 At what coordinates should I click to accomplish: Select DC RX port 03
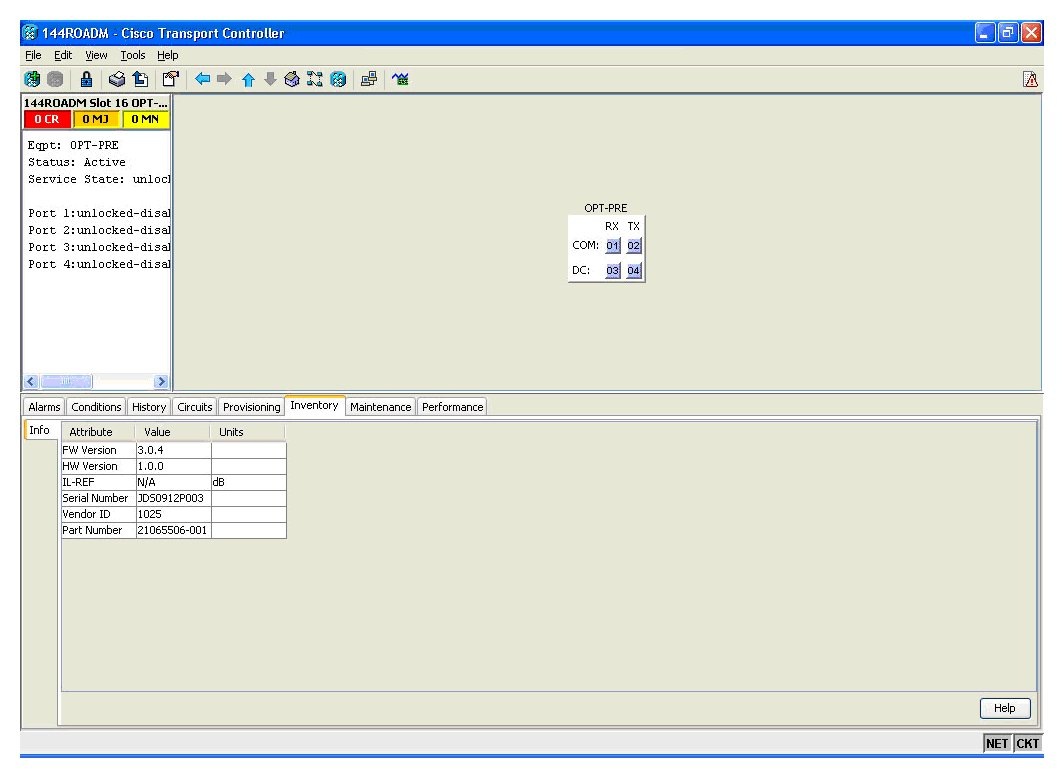[x=613, y=271]
